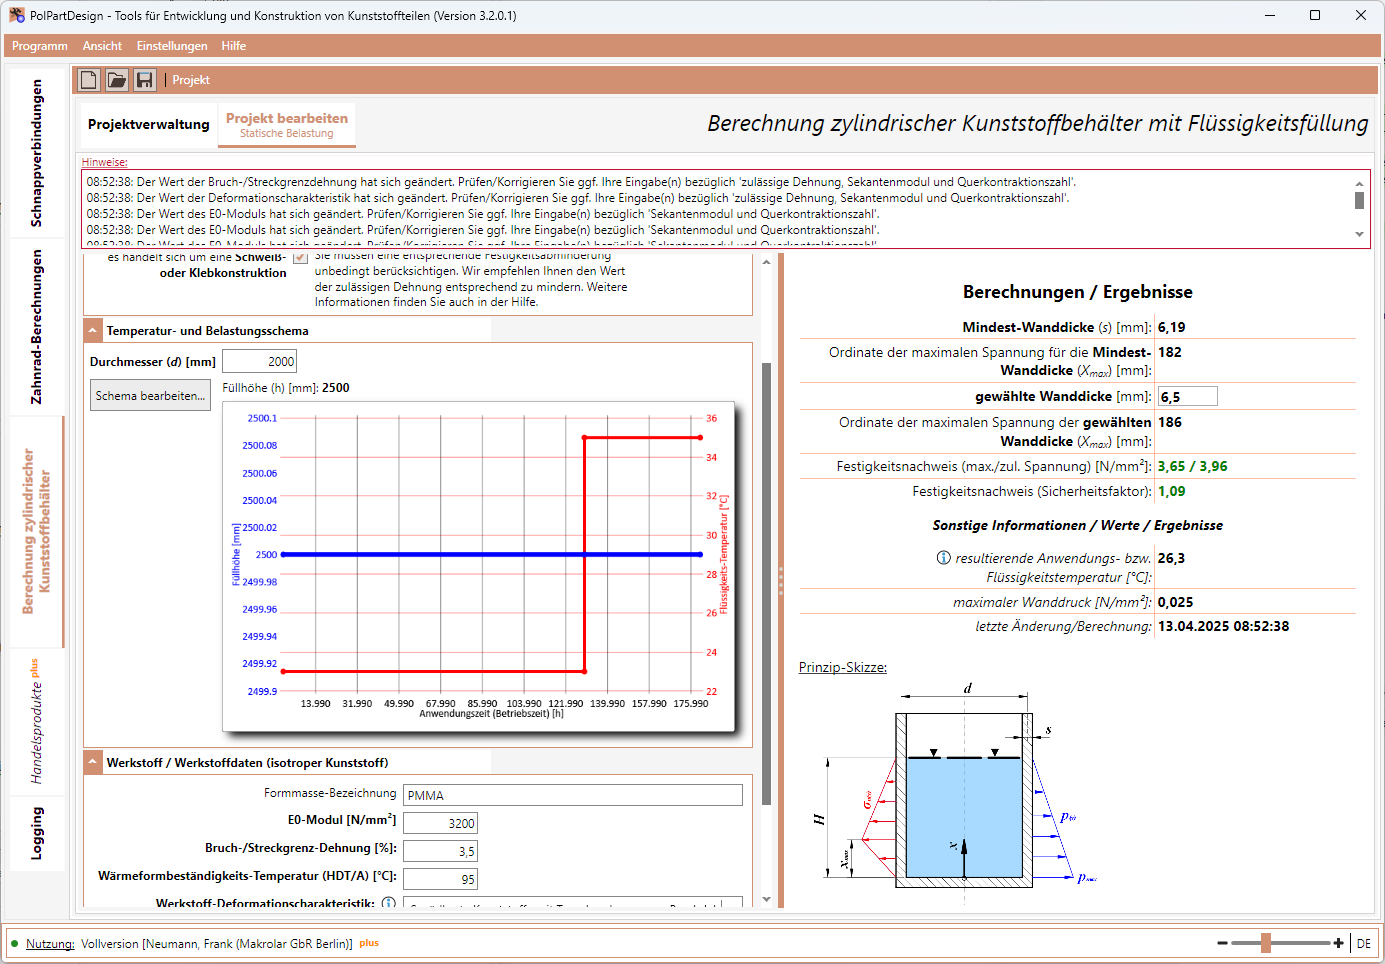Click the left panel vertical scrollbar thumb
1385x964 pixels.
click(767, 583)
